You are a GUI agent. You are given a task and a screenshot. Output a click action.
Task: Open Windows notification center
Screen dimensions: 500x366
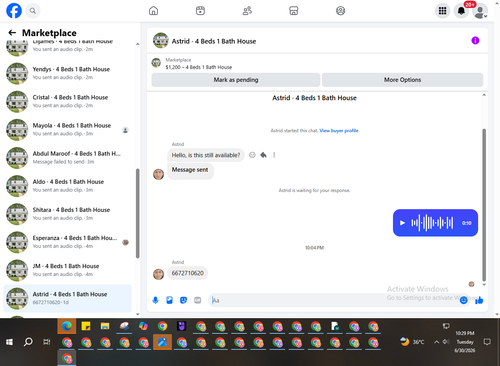(487, 342)
